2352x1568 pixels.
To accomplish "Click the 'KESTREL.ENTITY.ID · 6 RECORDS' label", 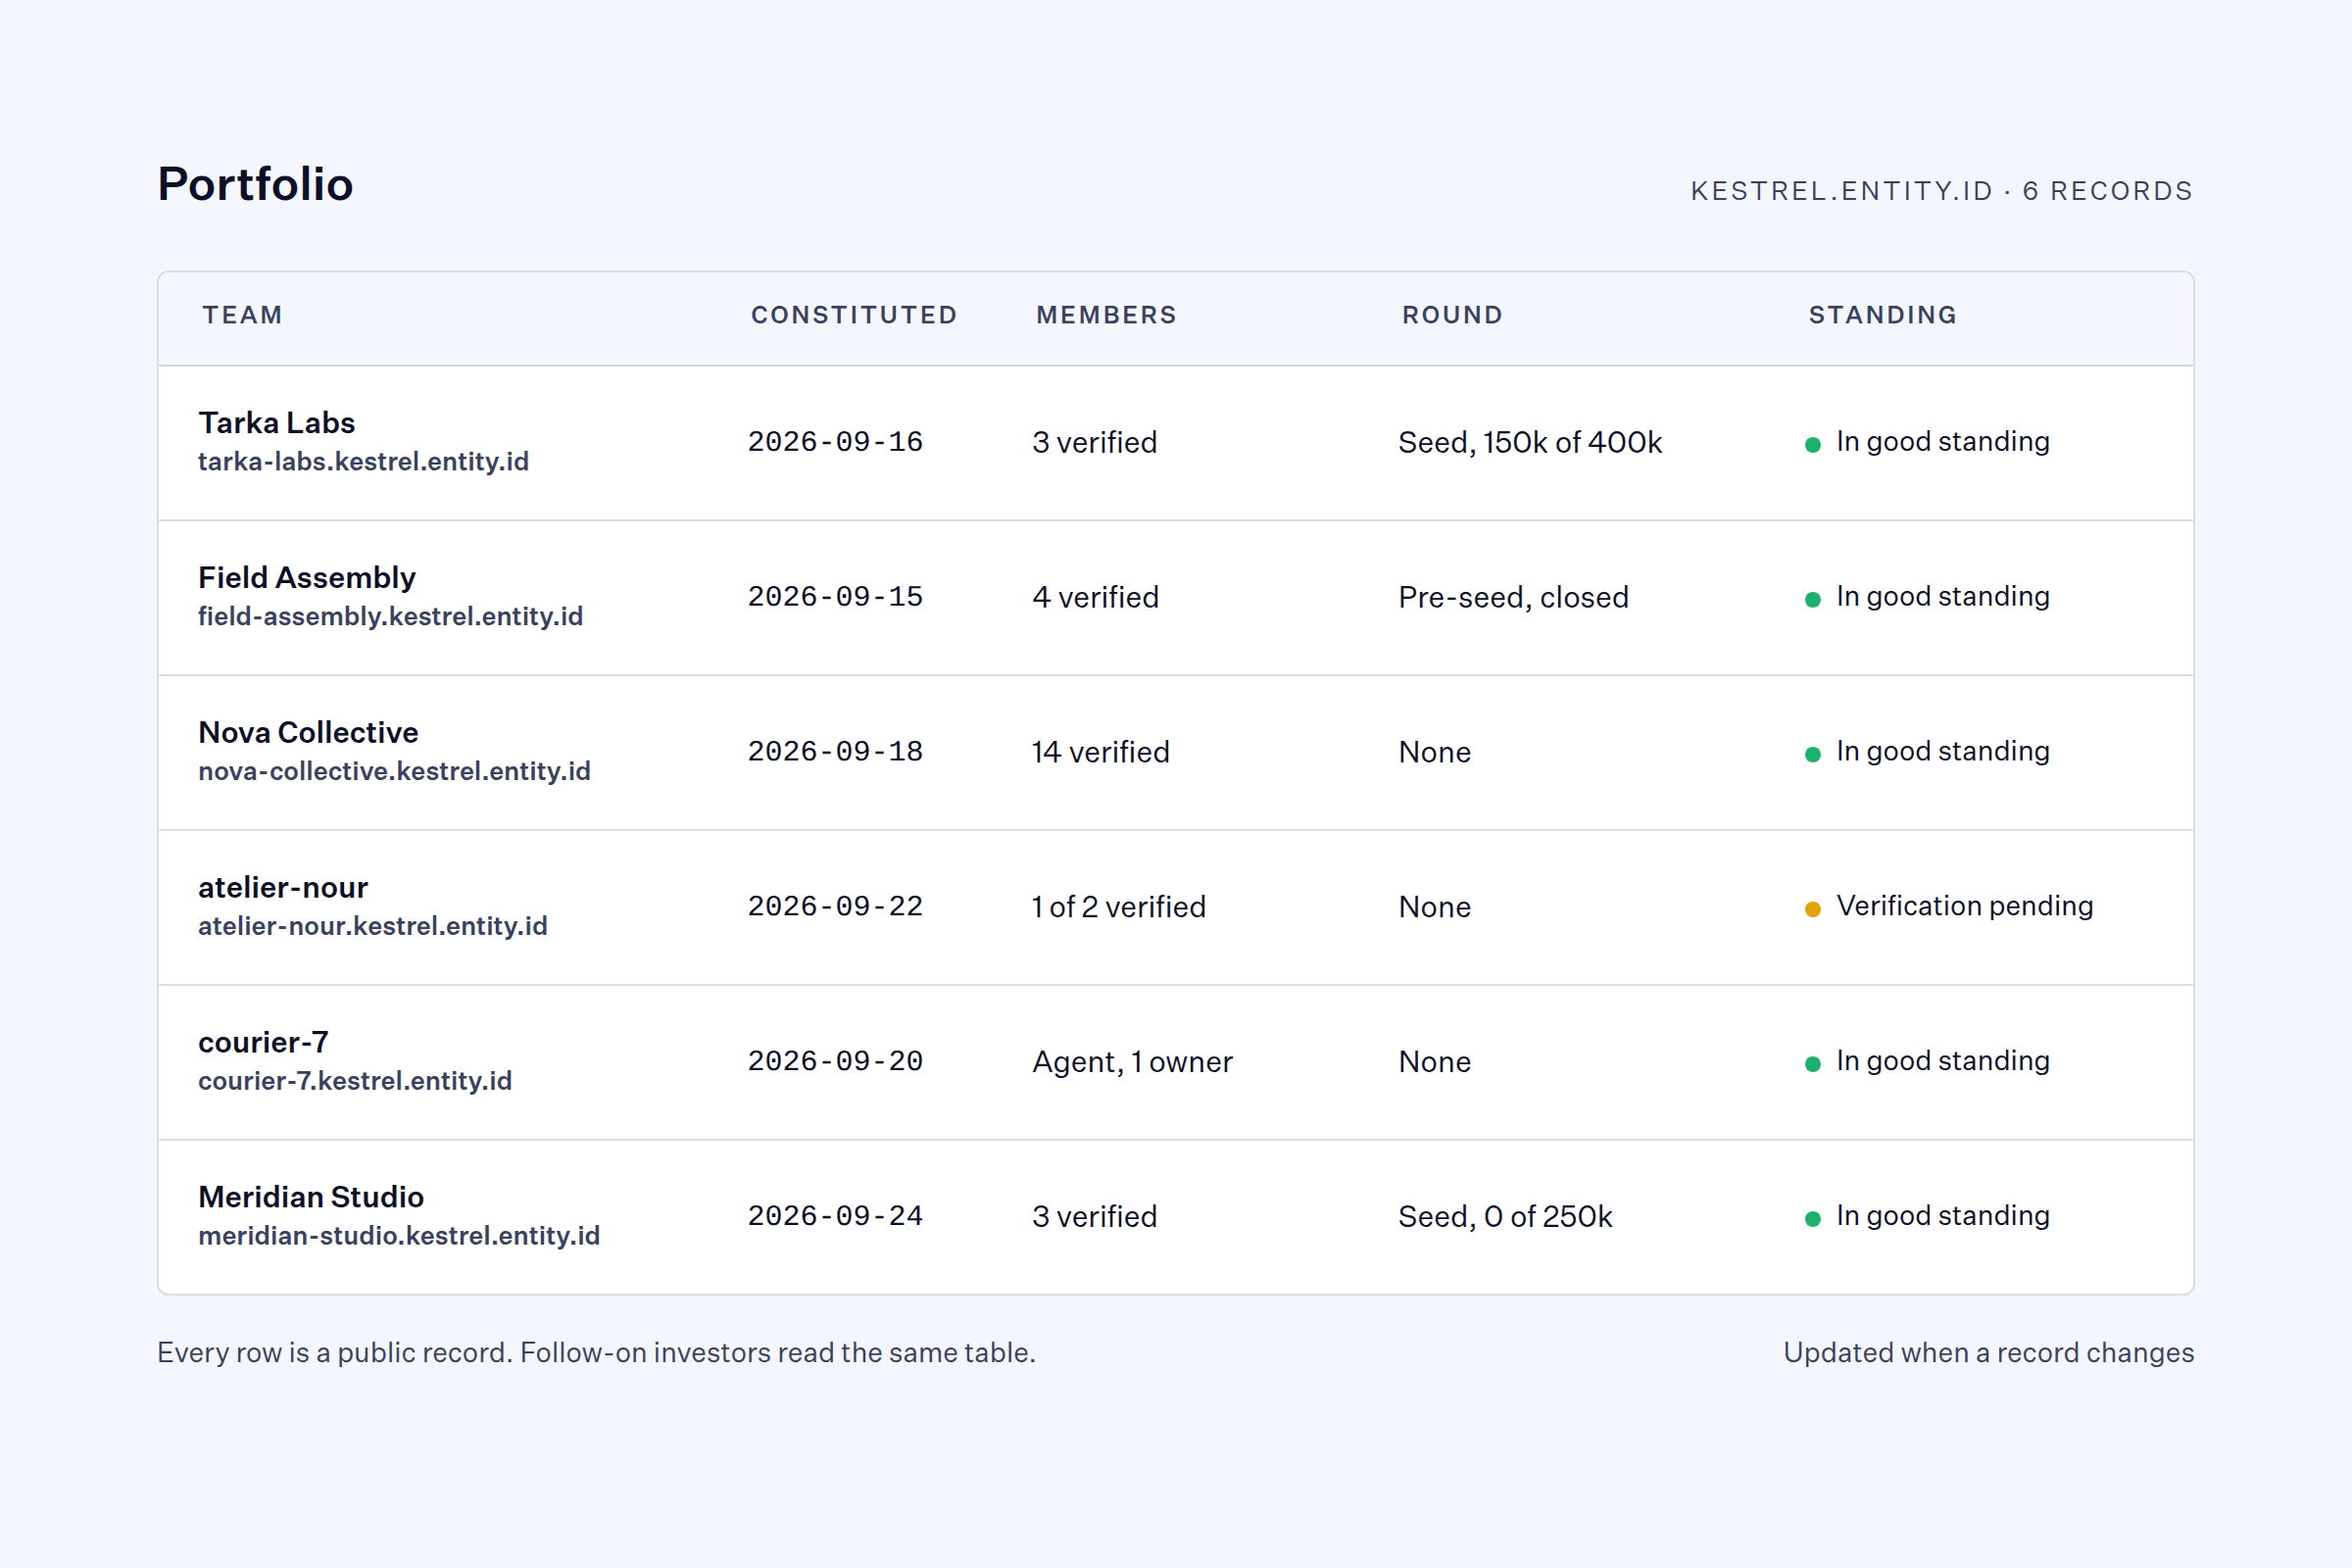I will click(x=1941, y=191).
